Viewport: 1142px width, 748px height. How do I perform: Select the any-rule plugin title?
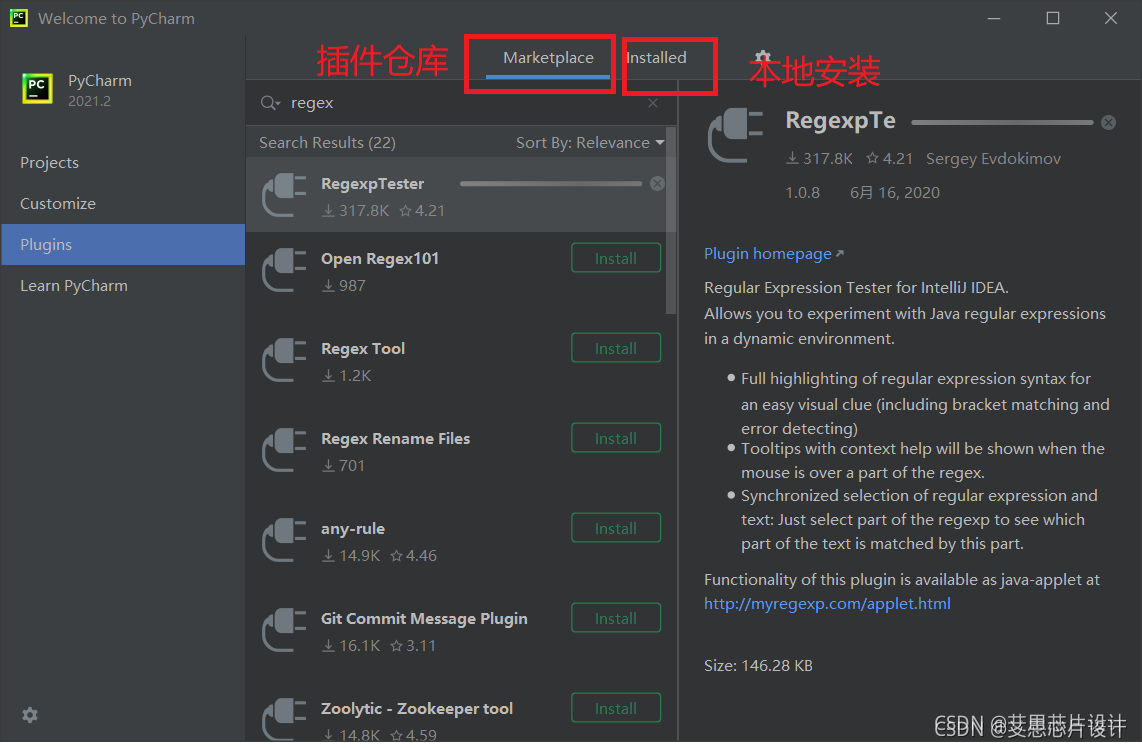click(x=353, y=529)
